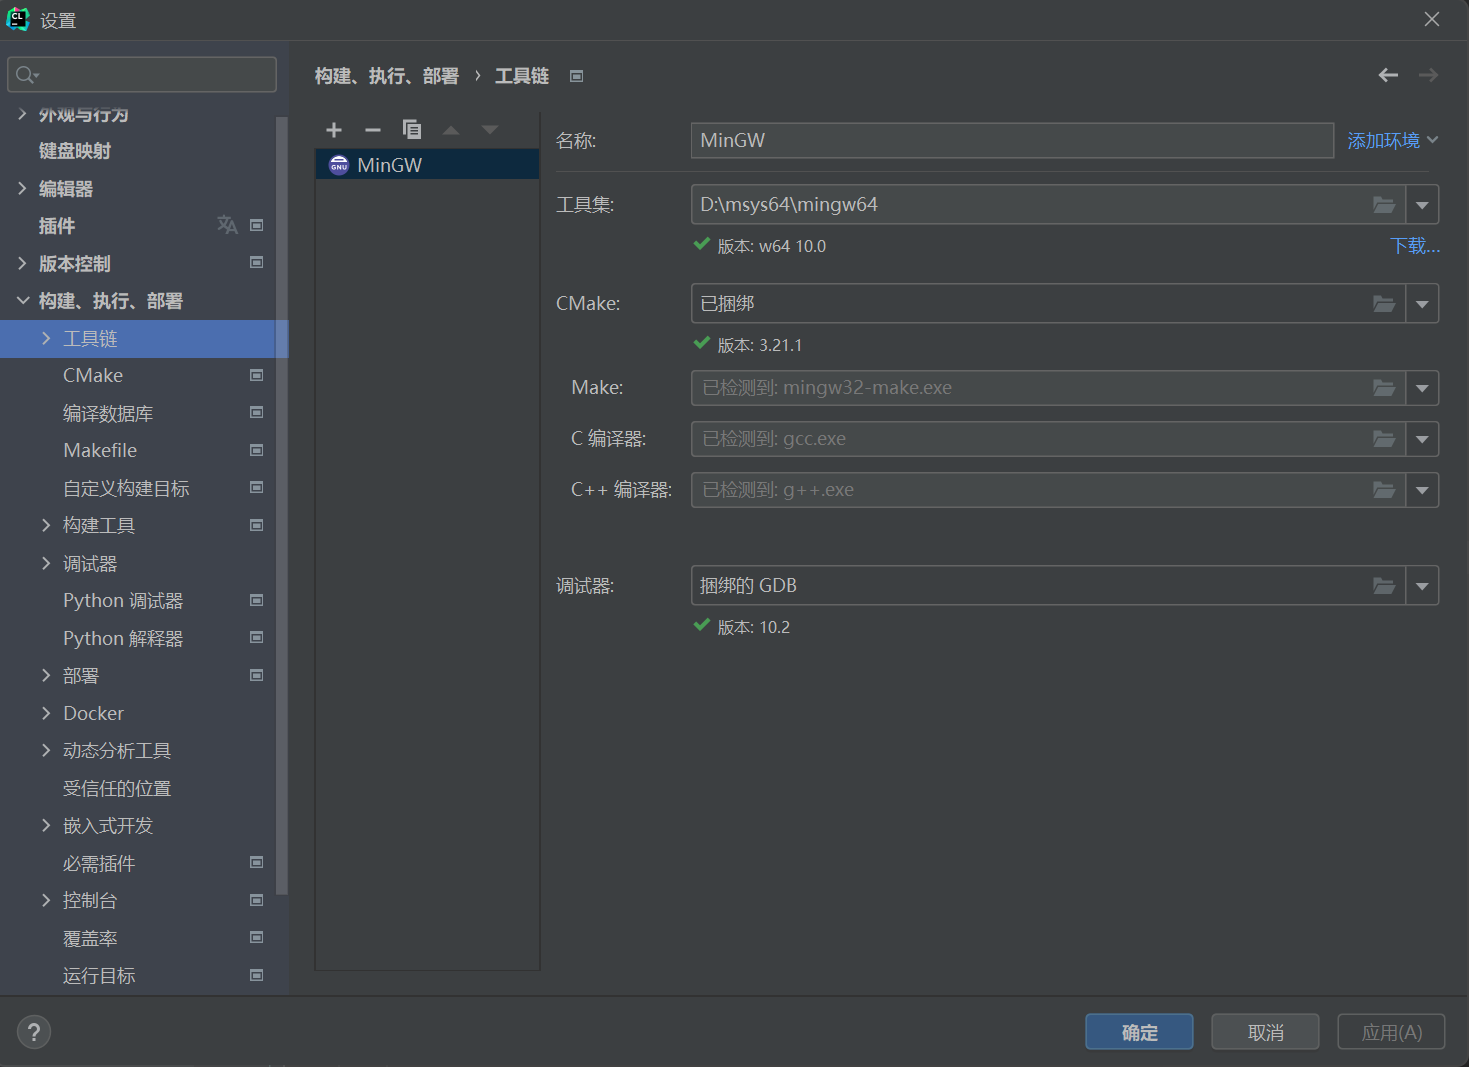Open the 工具集 path dropdown
The image size is (1469, 1067).
(1422, 205)
